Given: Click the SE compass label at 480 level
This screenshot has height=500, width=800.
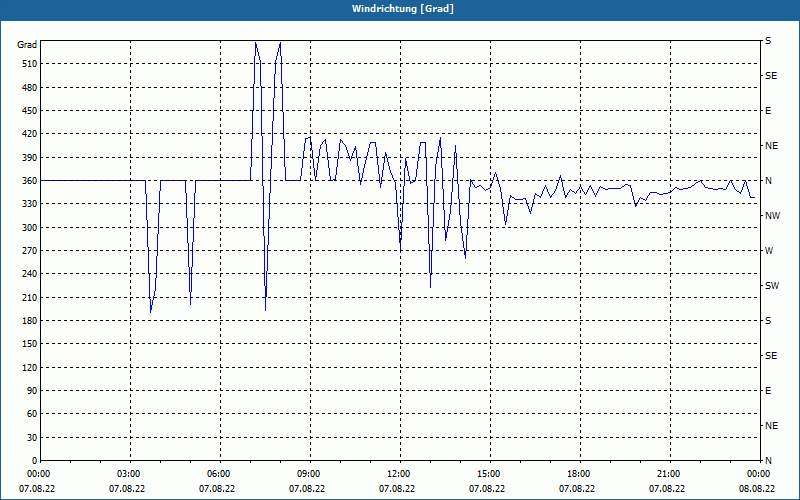Looking at the screenshot, I should tap(771, 76).
